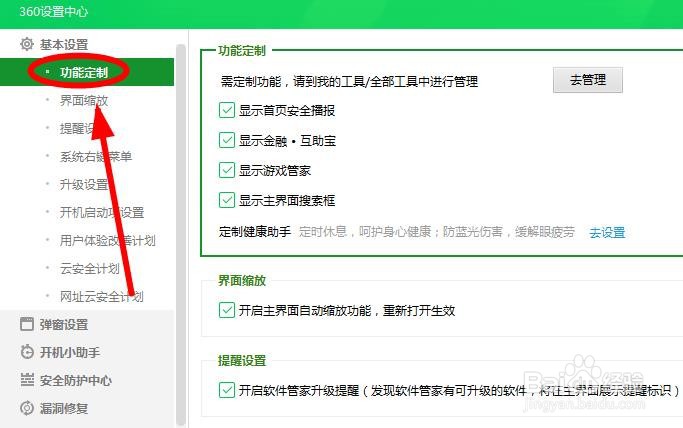This screenshot has width=683, height=428.
Task: Open the 提醒设置 sidebar entry
Action: click(84, 128)
